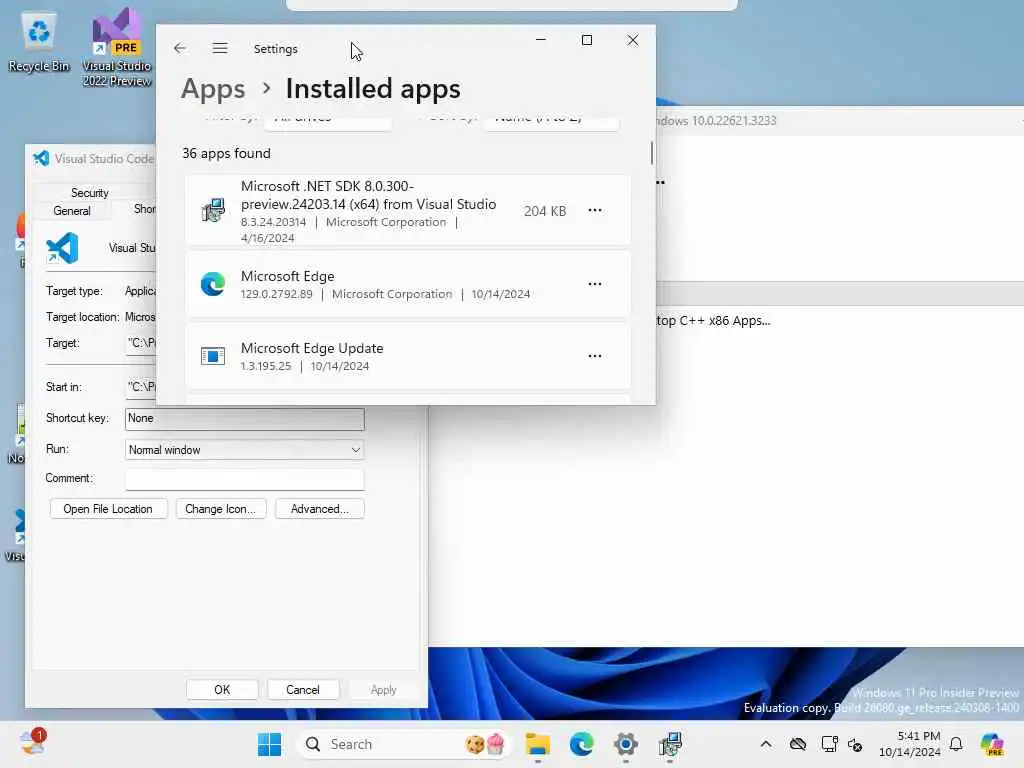The image size is (1024, 768).
Task: Click the Microsoft Edge Update app icon
Action: pos(213,356)
